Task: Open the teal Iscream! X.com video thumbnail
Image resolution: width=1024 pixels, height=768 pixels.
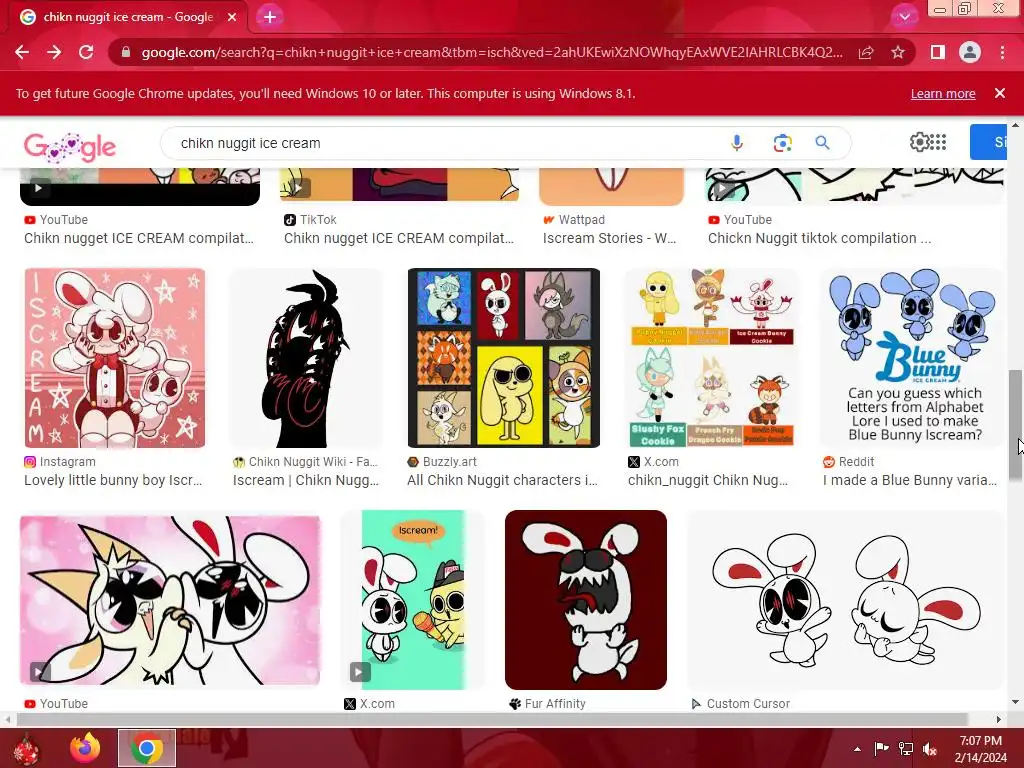Action: (x=413, y=600)
